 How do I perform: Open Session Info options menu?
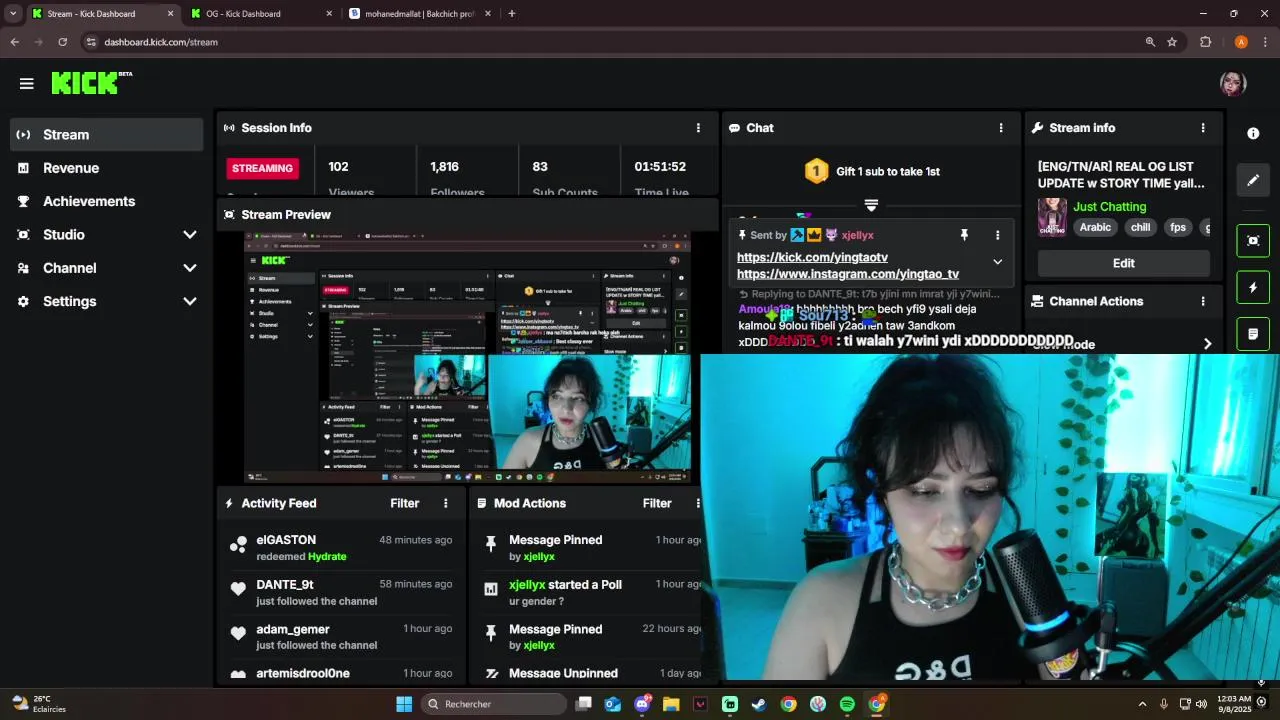pyautogui.click(x=698, y=128)
